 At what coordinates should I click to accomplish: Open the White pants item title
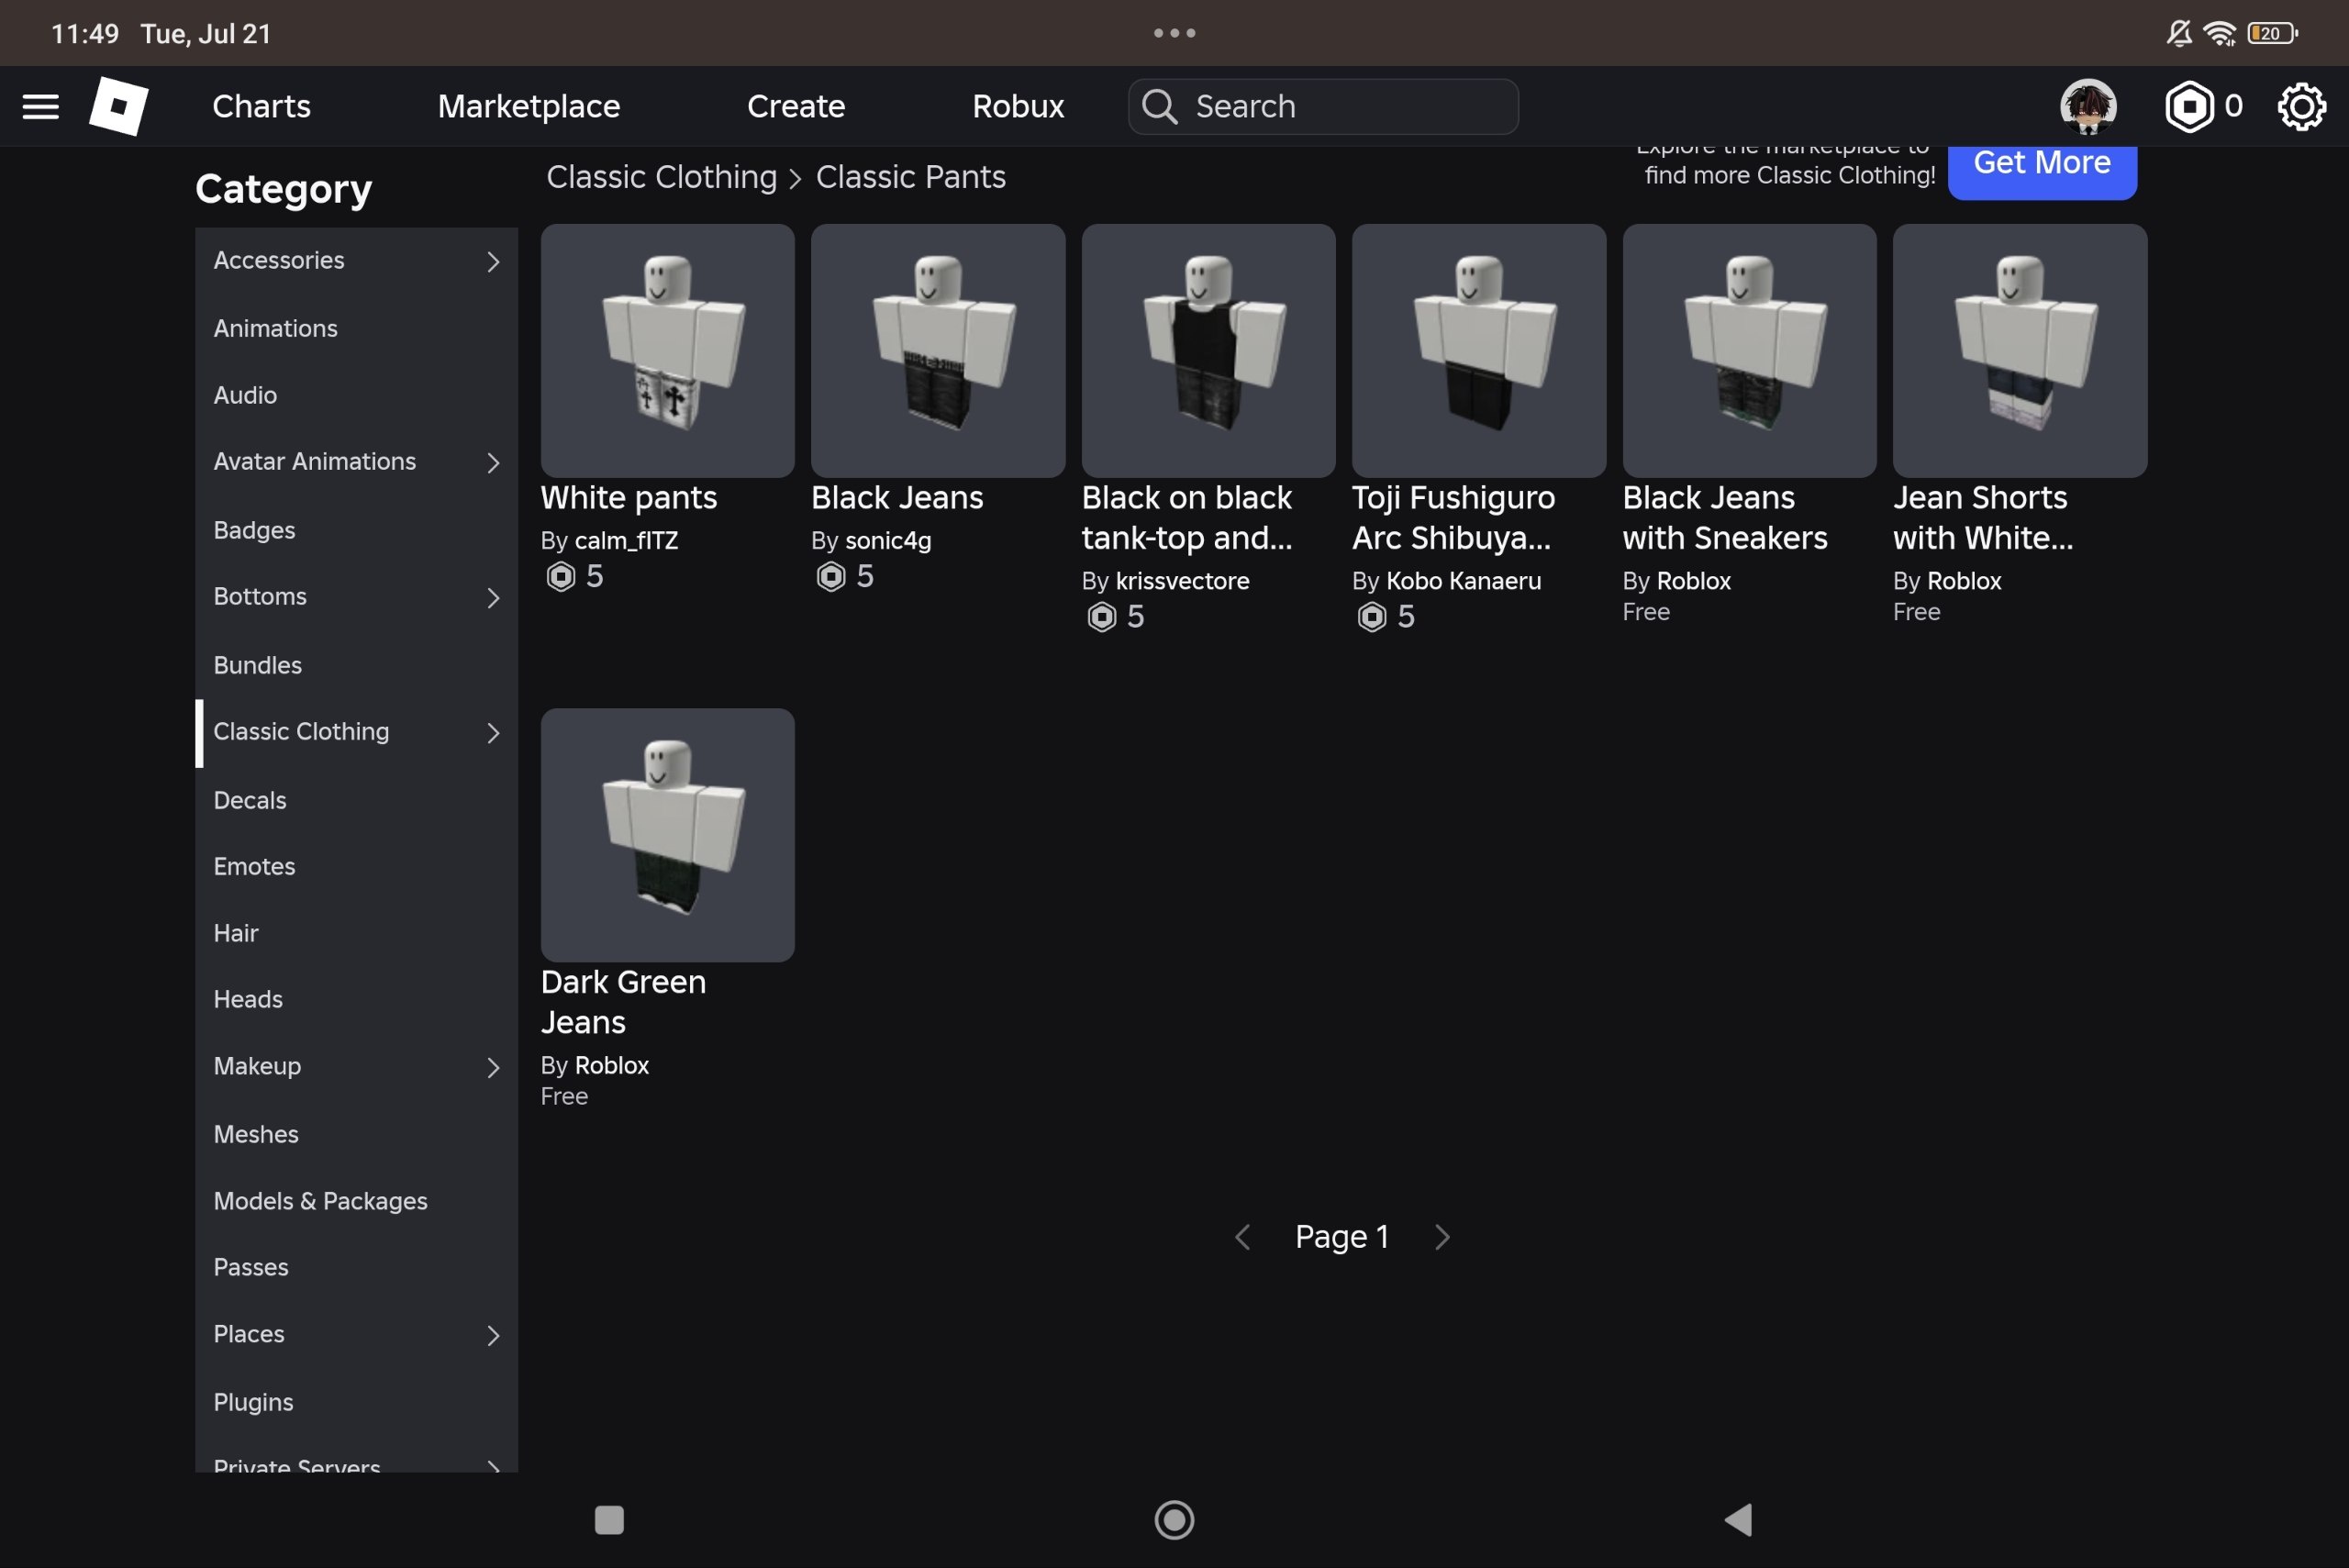point(629,497)
